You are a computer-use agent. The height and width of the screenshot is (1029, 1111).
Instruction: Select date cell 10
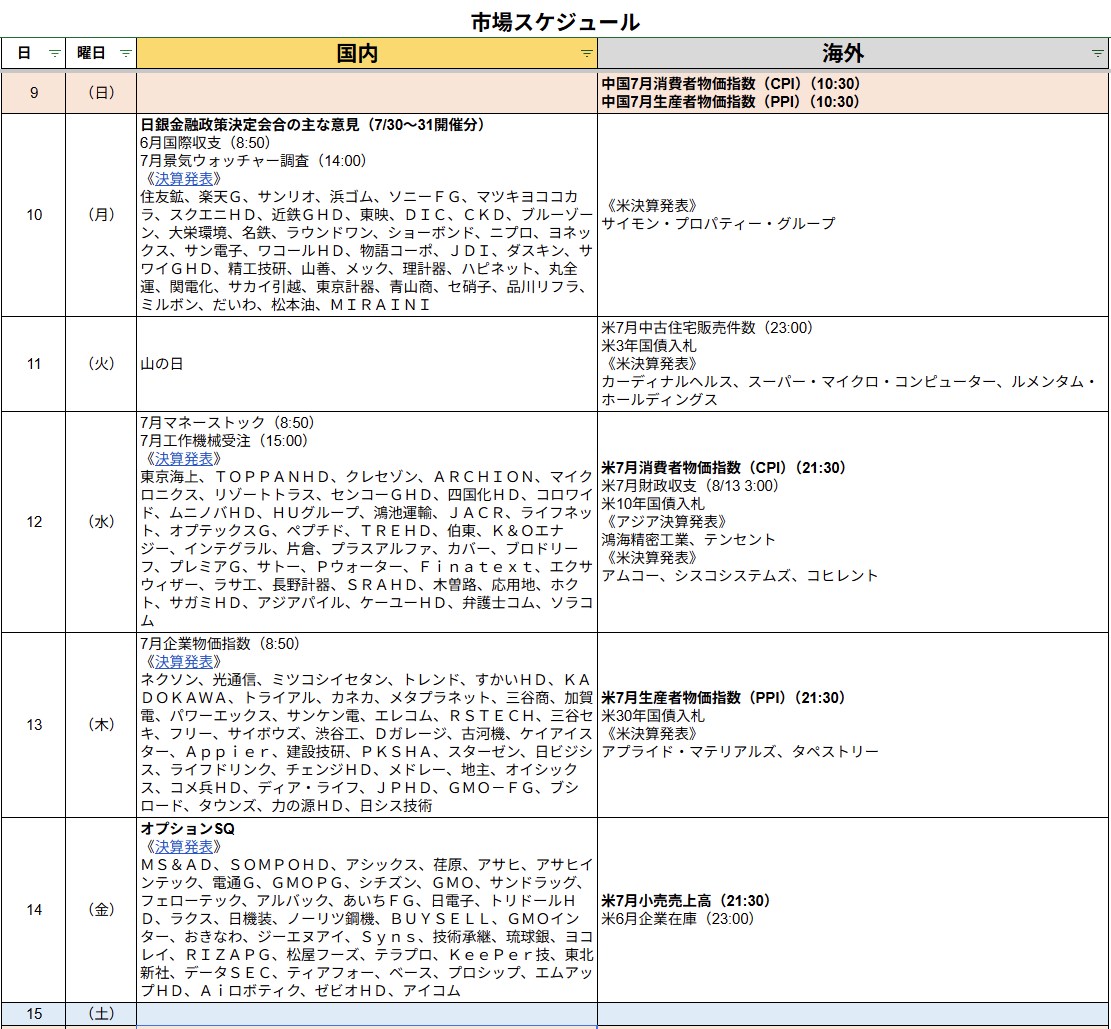pyautogui.click(x=33, y=215)
